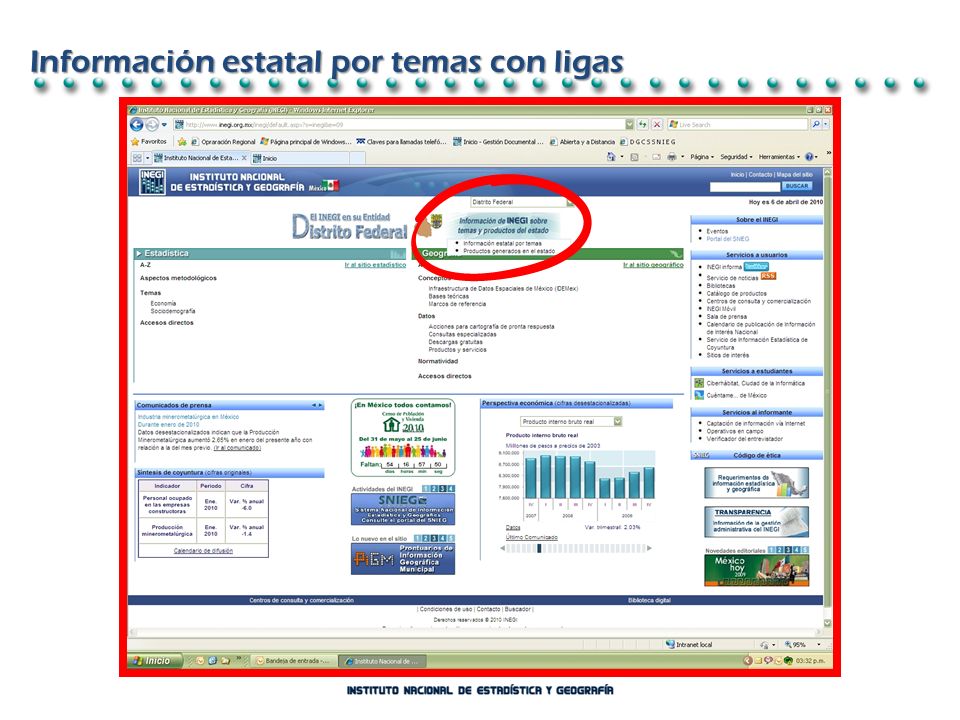Click the Refresh icon beside address bar
The image size is (960, 720).
click(x=642, y=124)
